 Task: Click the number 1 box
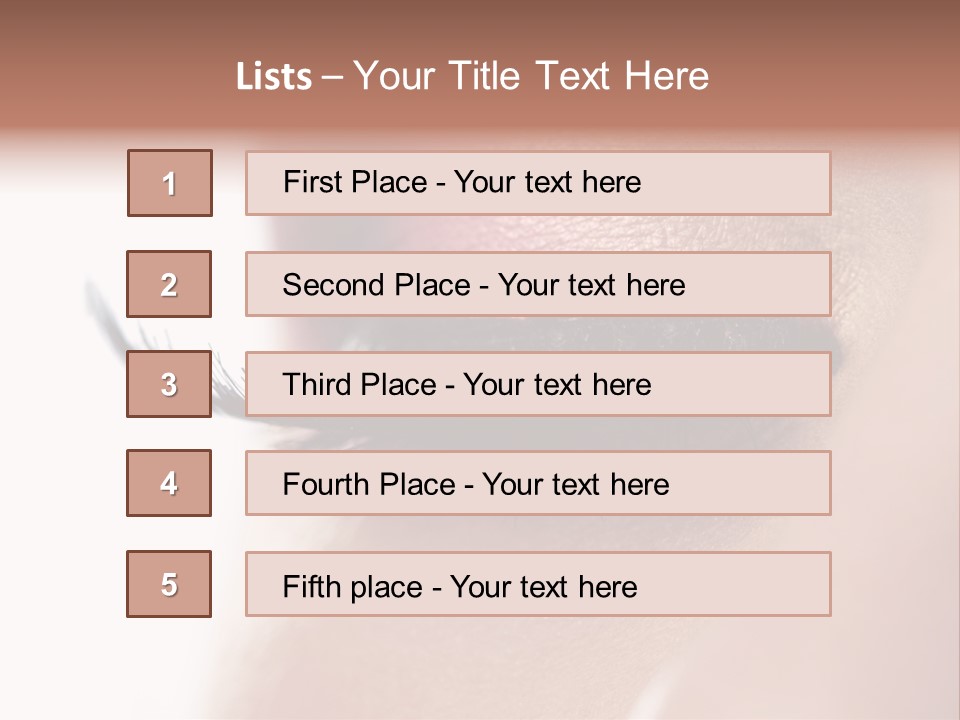click(169, 183)
